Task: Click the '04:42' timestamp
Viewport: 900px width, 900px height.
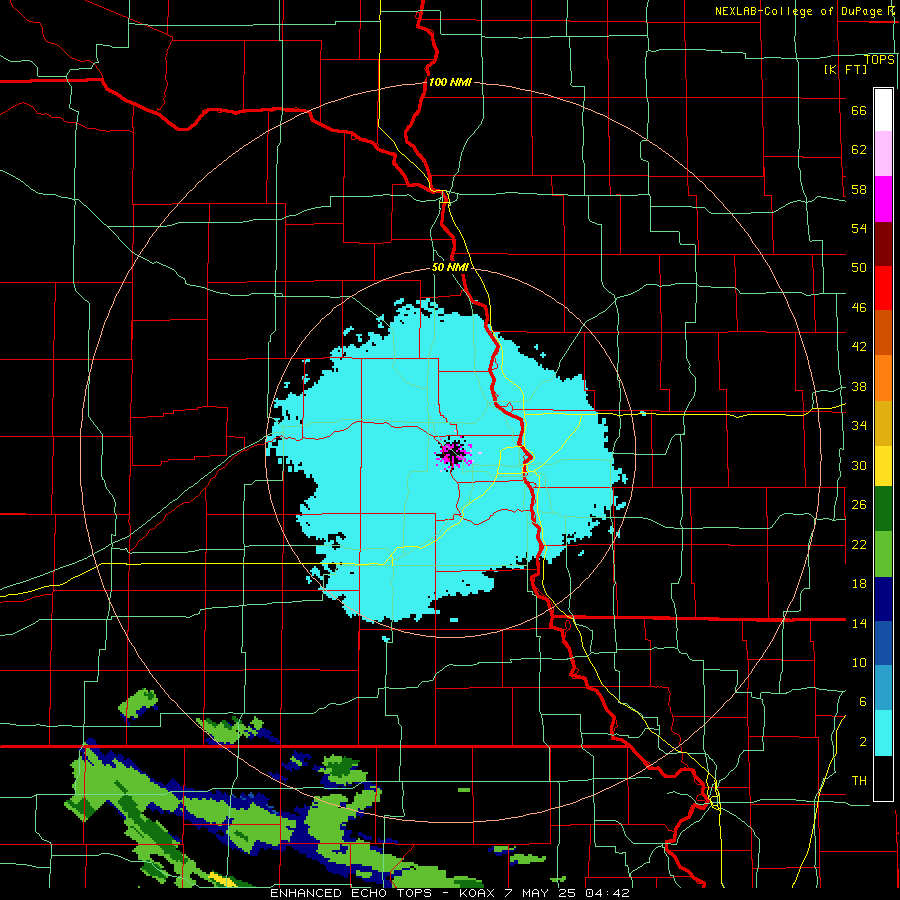Action: (607, 893)
